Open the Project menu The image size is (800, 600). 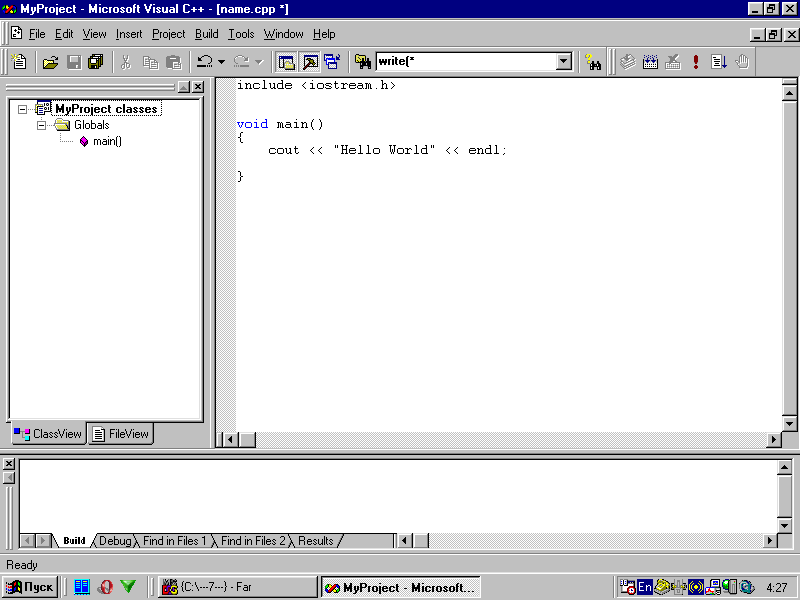(168, 34)
